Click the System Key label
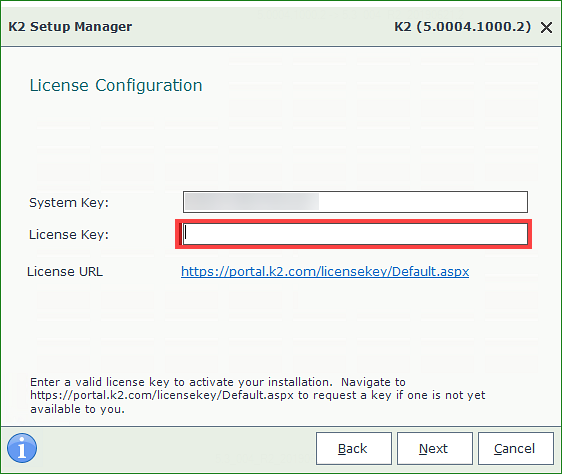The image size is (562, 474). [69, 203]
